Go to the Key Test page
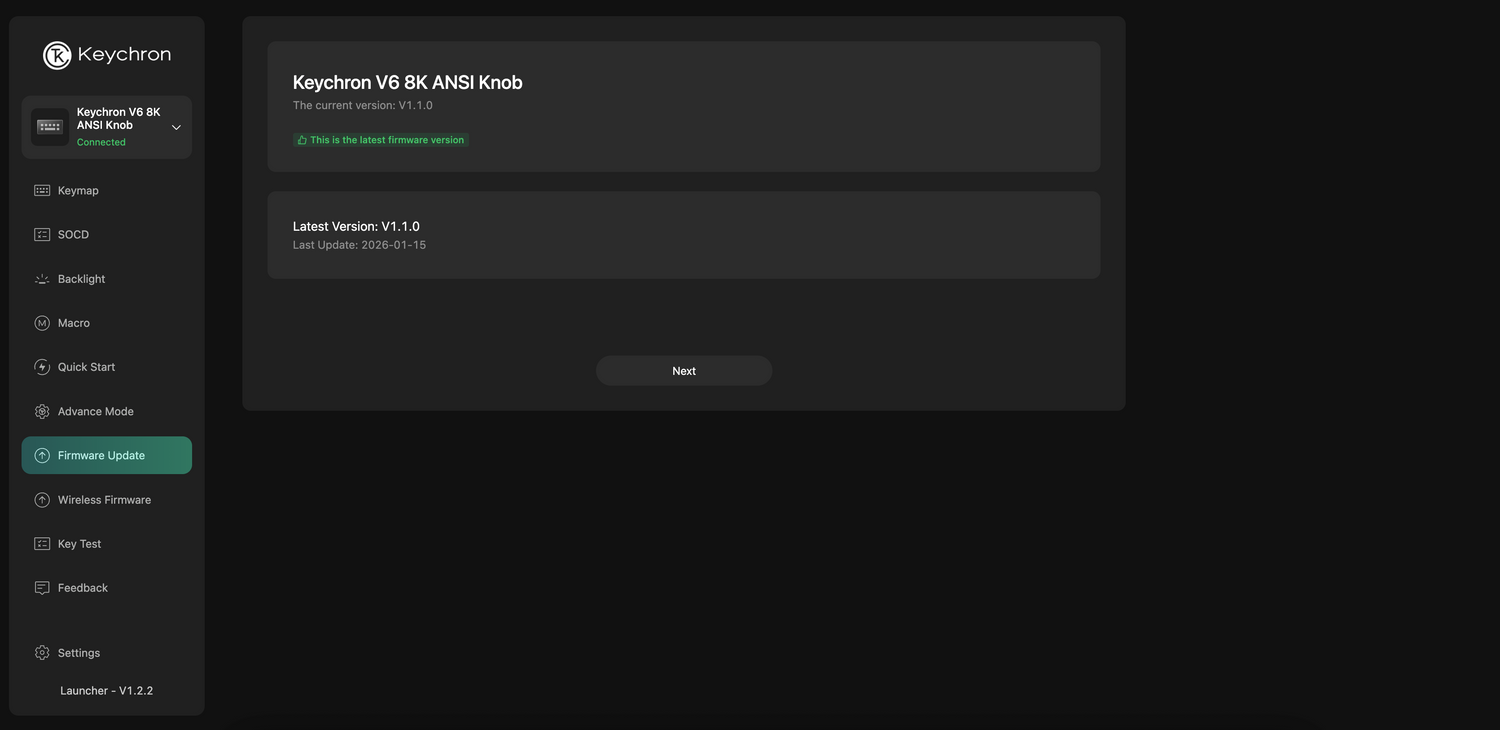Screen dimensions: 1500x730 80,544
